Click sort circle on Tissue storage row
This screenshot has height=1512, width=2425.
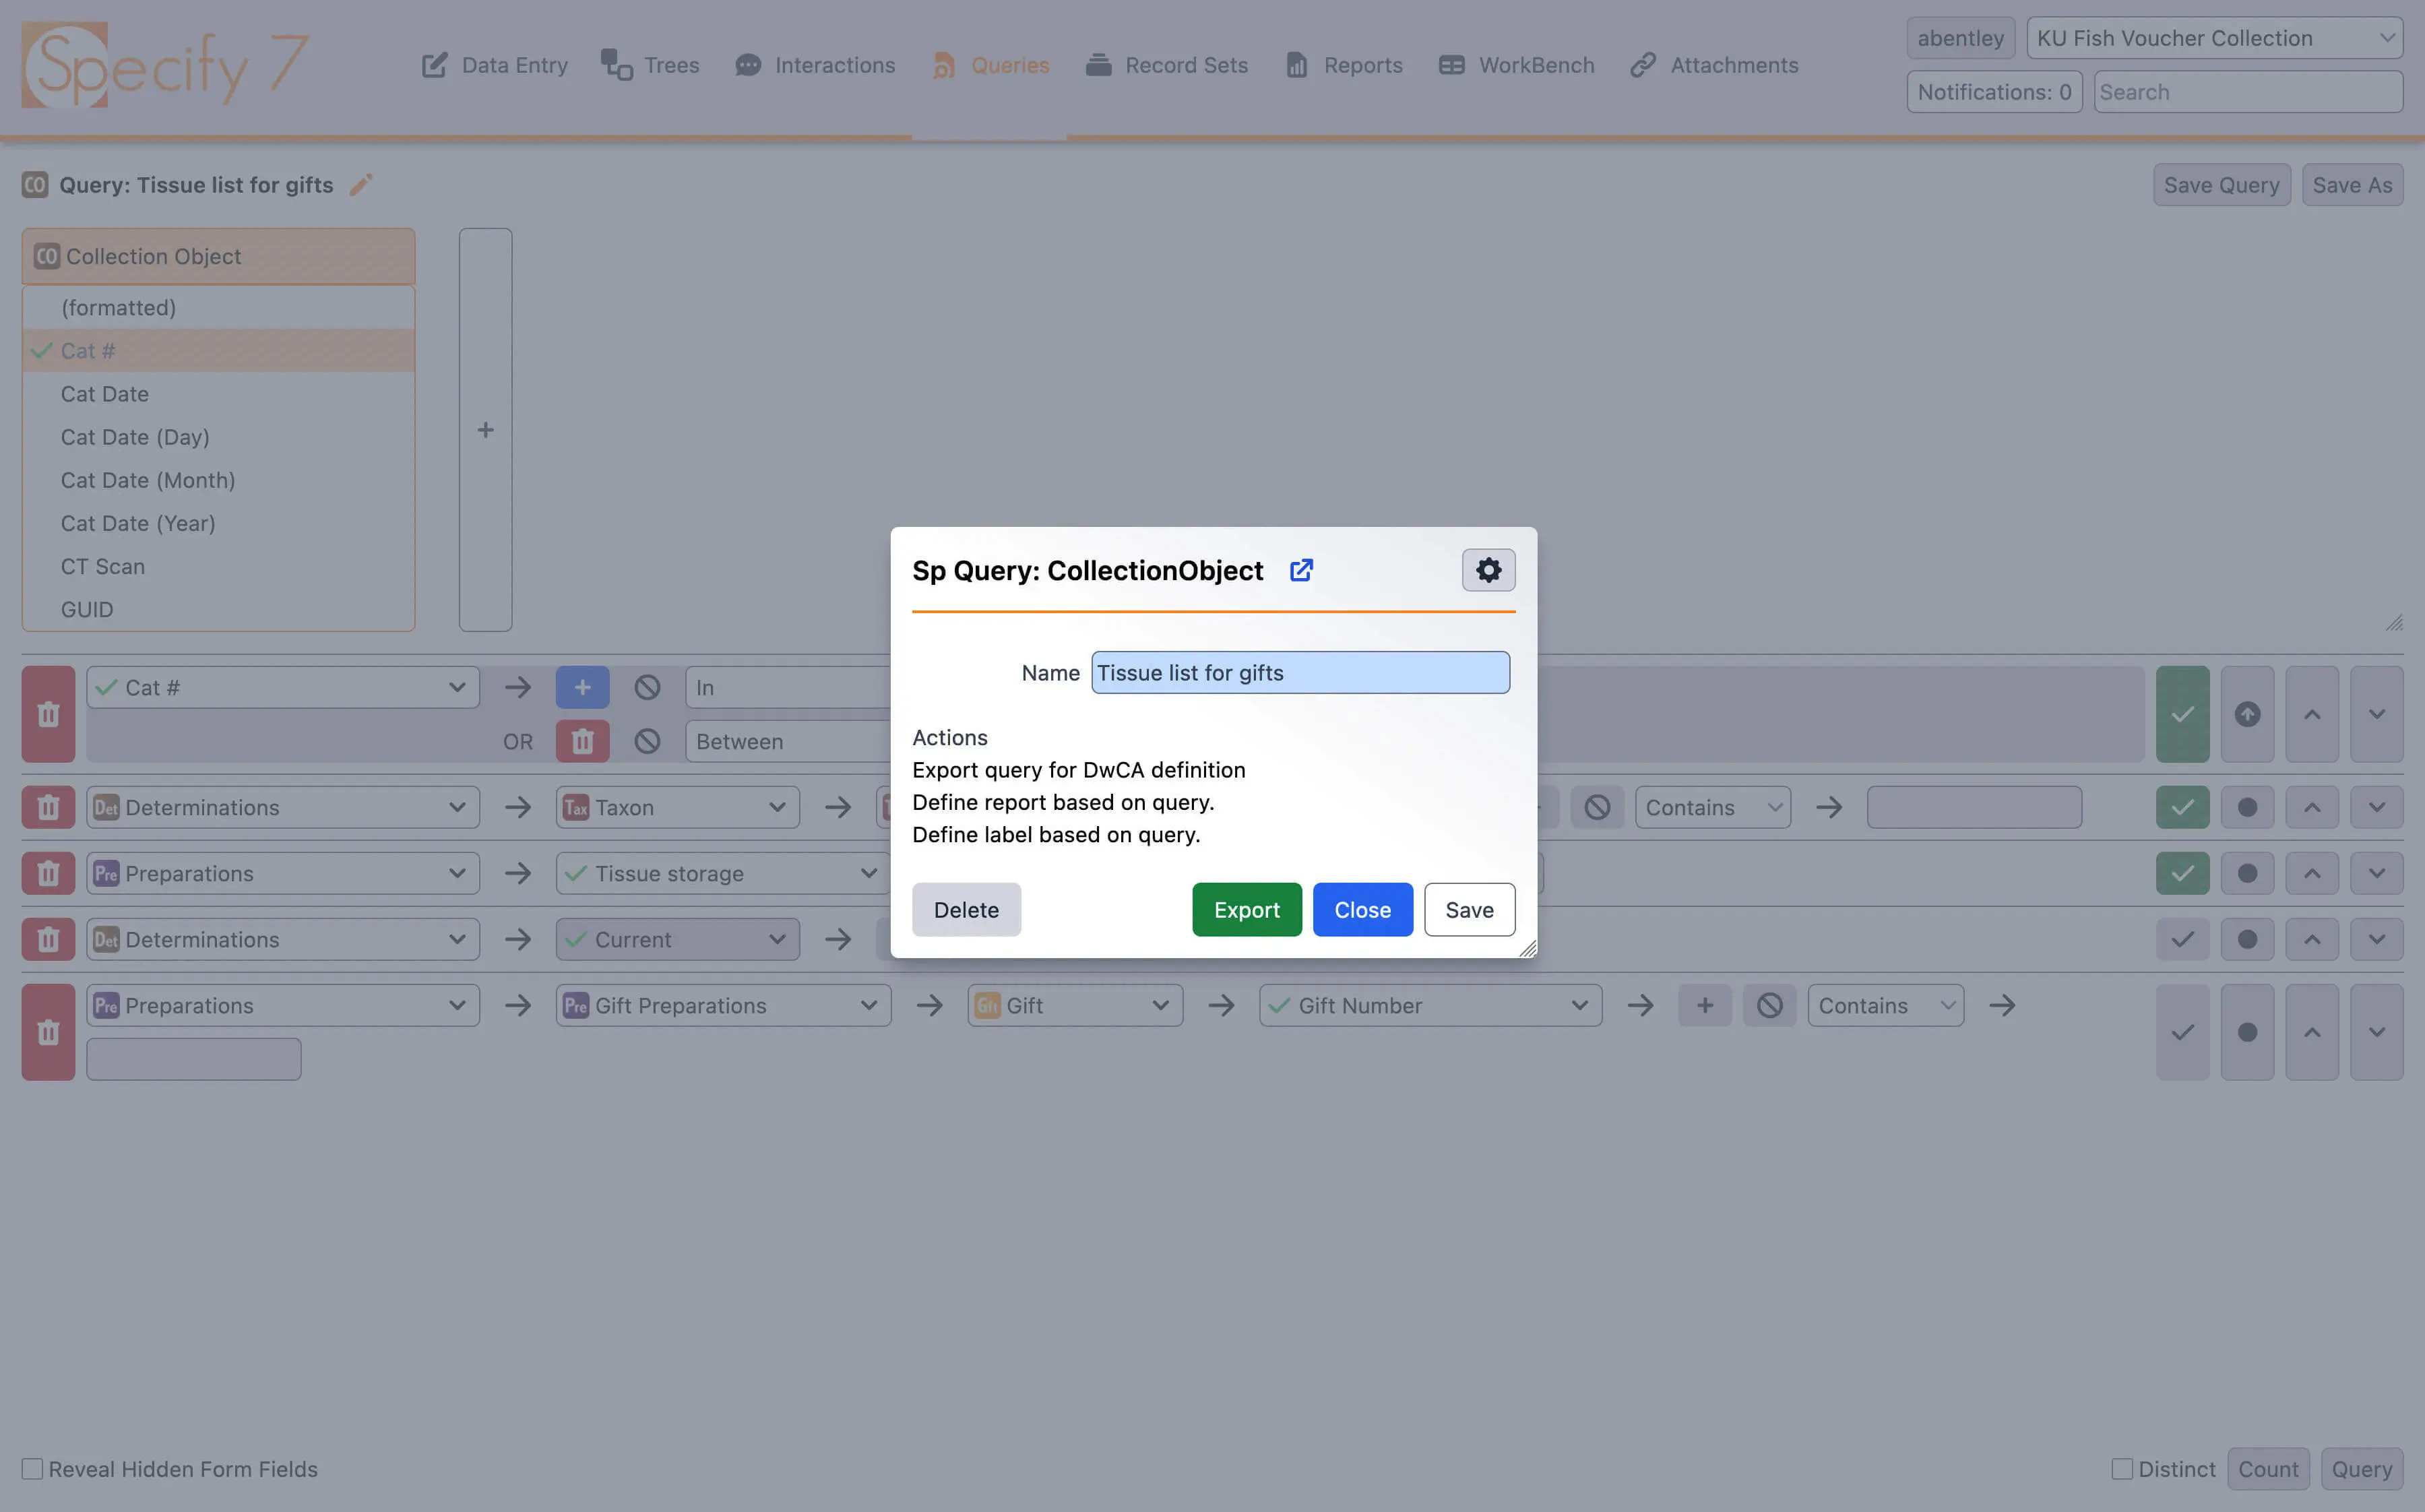click(2247, 873)
